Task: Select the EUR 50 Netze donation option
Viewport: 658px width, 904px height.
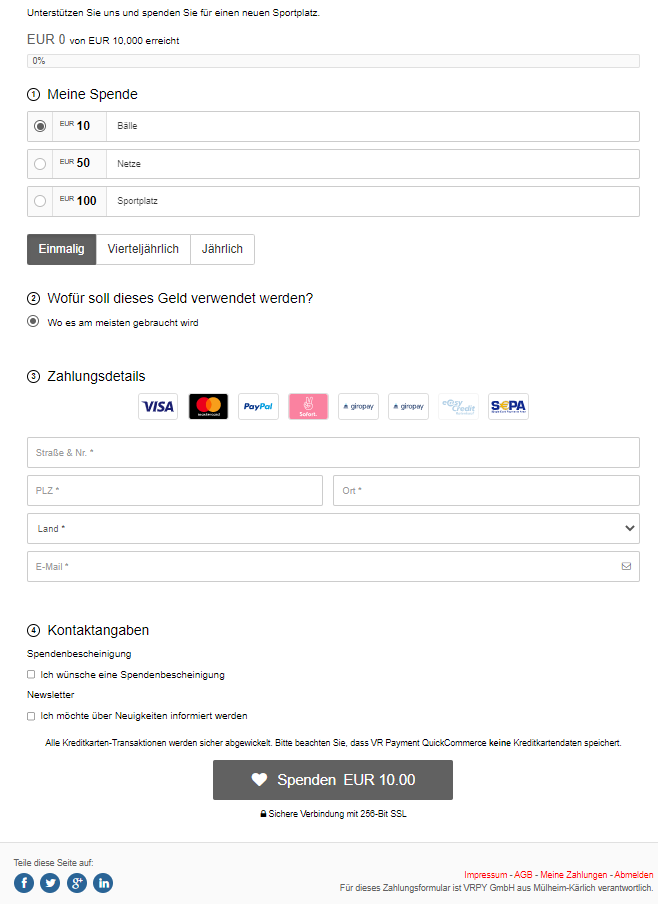Action: [40, 164]
